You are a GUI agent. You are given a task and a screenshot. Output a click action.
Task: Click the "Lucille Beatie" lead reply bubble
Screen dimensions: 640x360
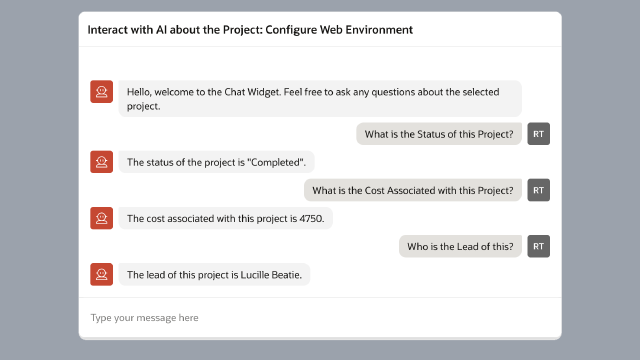[x=214, y=275]
